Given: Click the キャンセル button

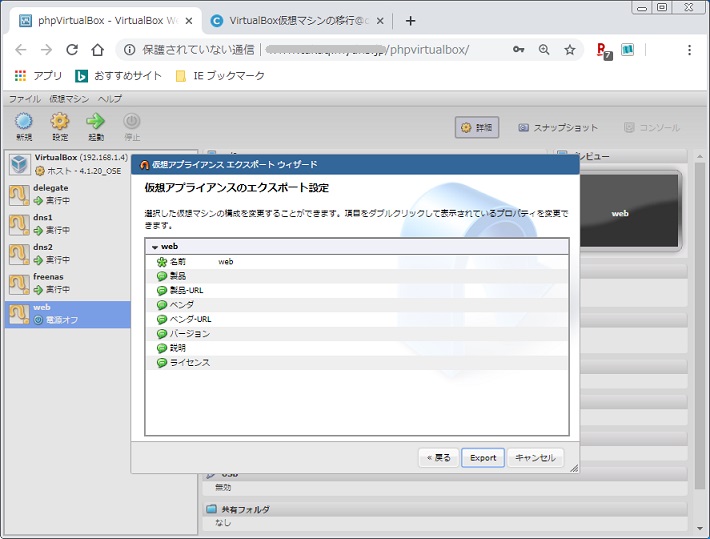Looking at the screenshot, I should (x=535, y=458).
